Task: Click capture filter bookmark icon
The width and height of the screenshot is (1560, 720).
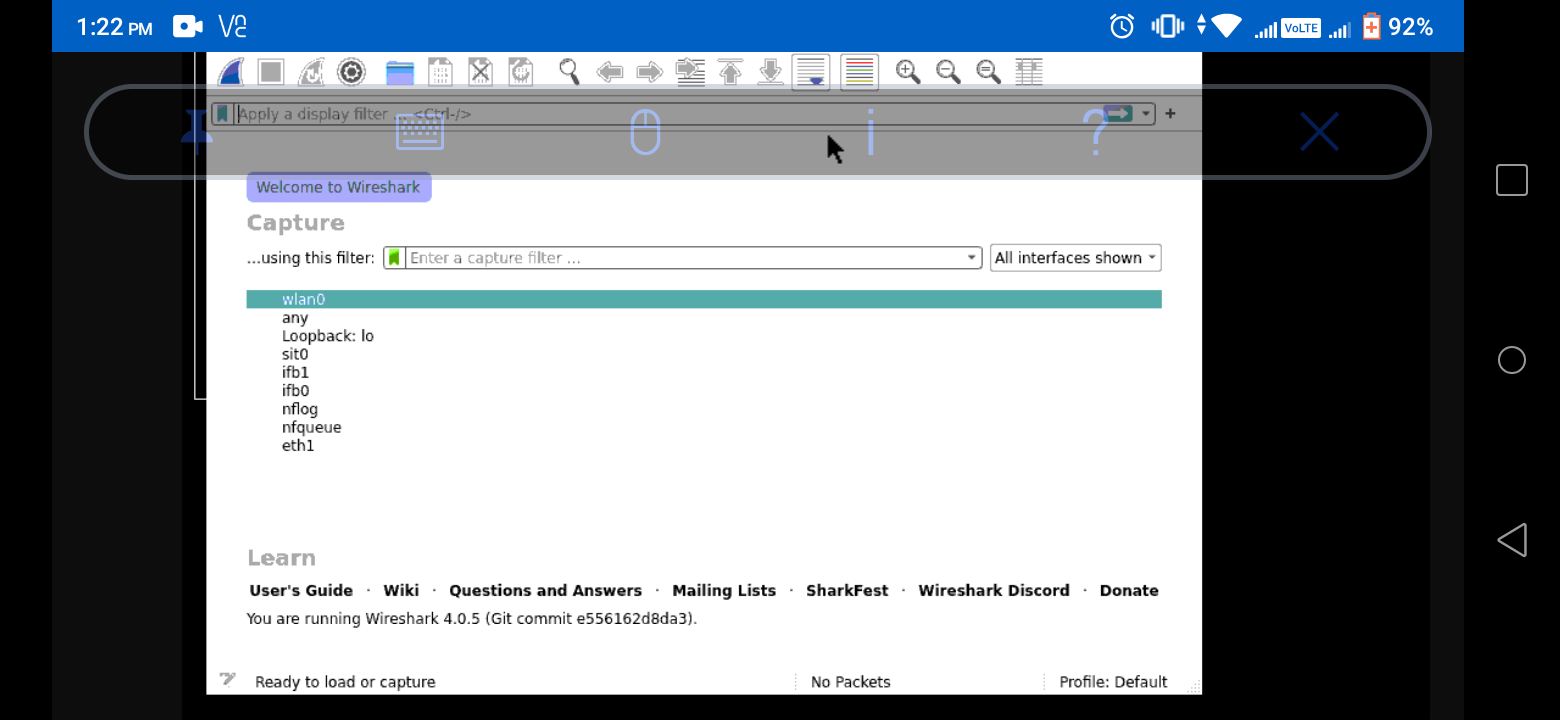Action: [x=395, y=258]
